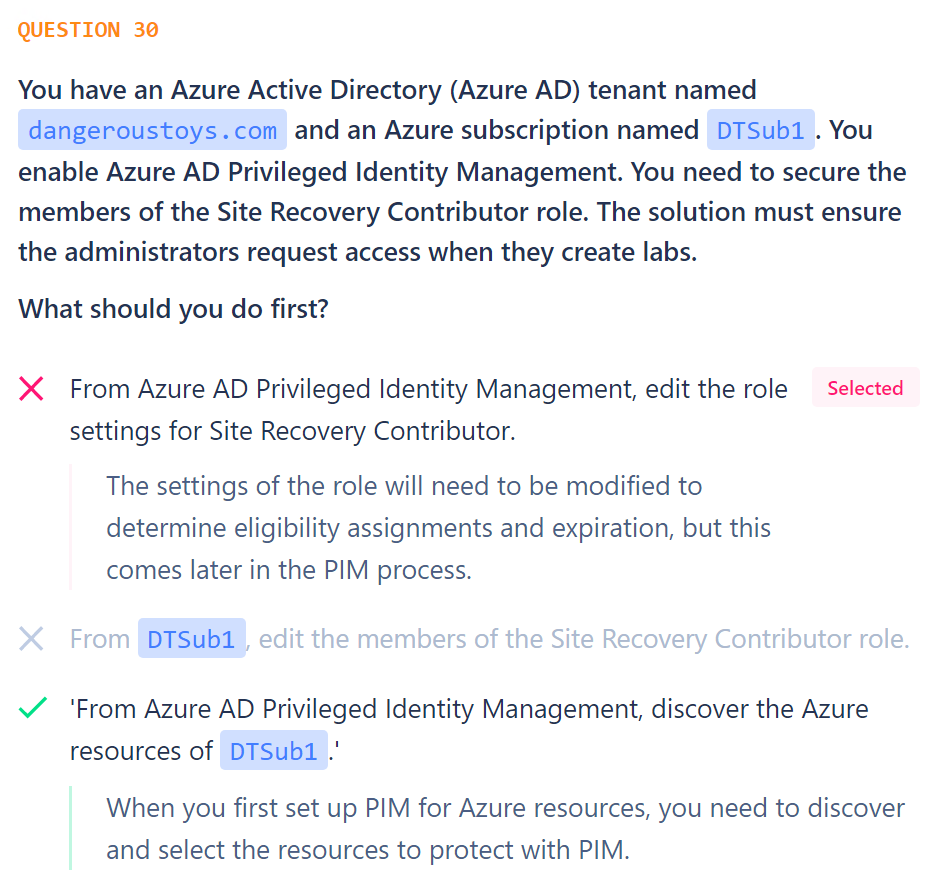Viewport: 934px width, 883px height.
Task: Click DTSub1 tag in the grayed answer
Action: [192, 639]
